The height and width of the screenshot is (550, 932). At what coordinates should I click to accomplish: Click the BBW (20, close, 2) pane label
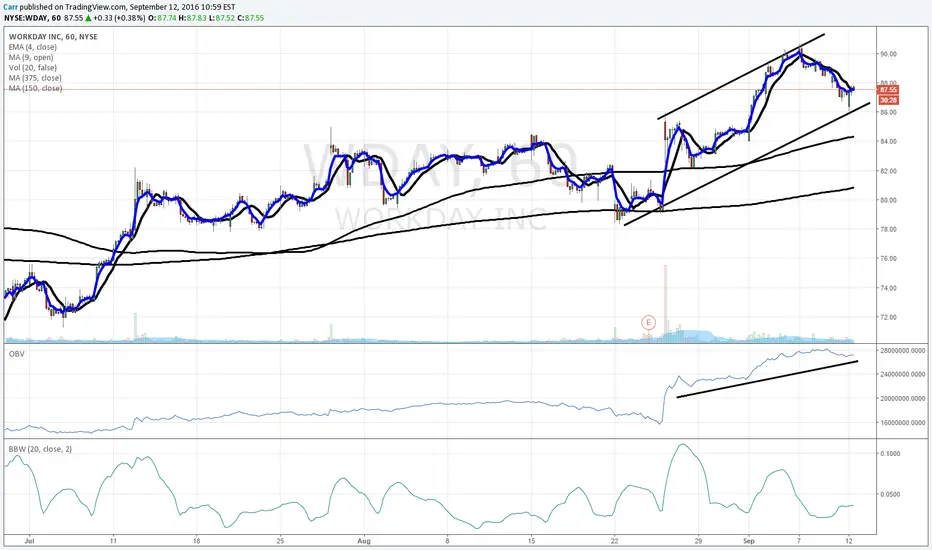(40, 449)
